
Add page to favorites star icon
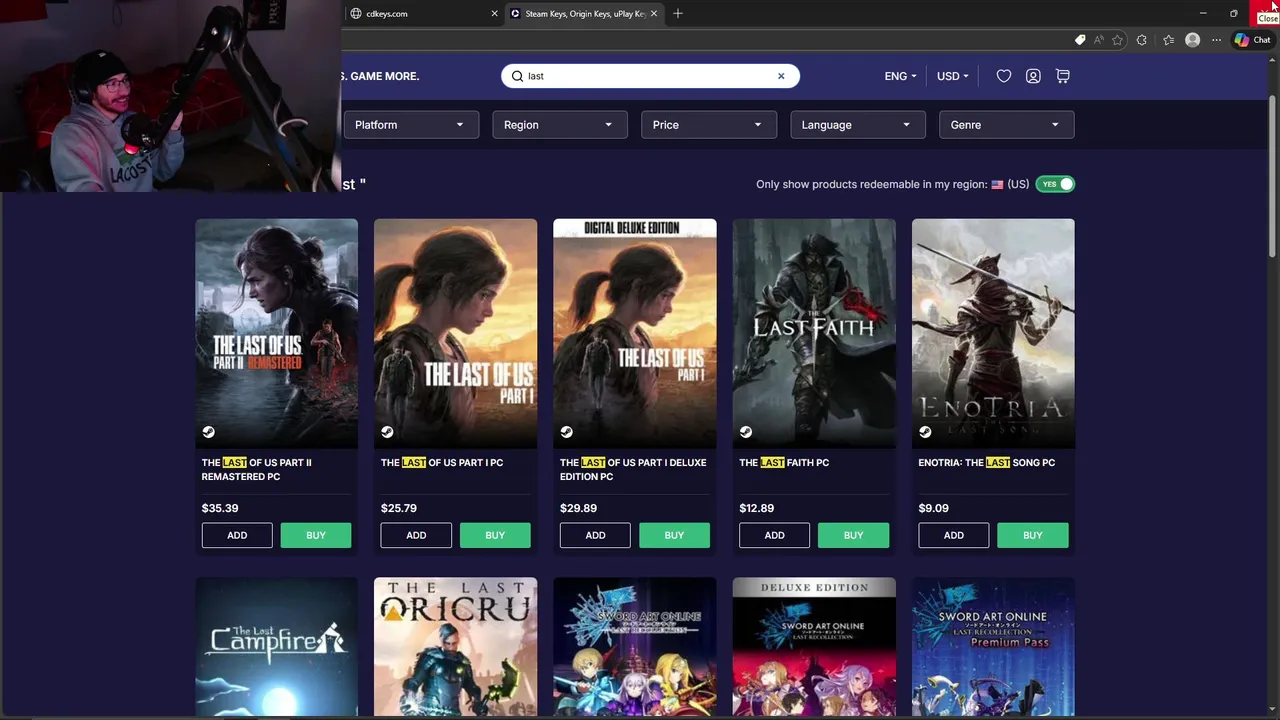(1117, 40)
